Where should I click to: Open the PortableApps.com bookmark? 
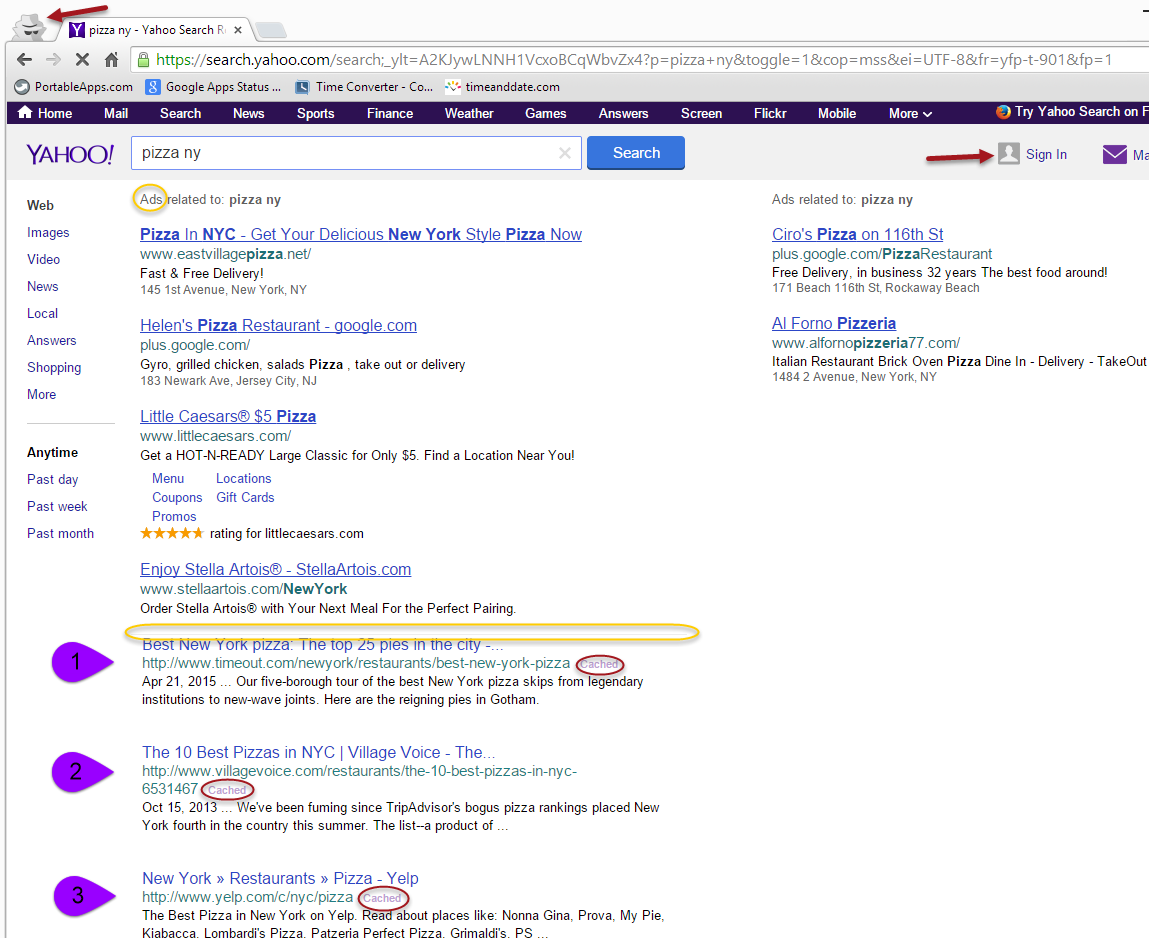point(75,87)
